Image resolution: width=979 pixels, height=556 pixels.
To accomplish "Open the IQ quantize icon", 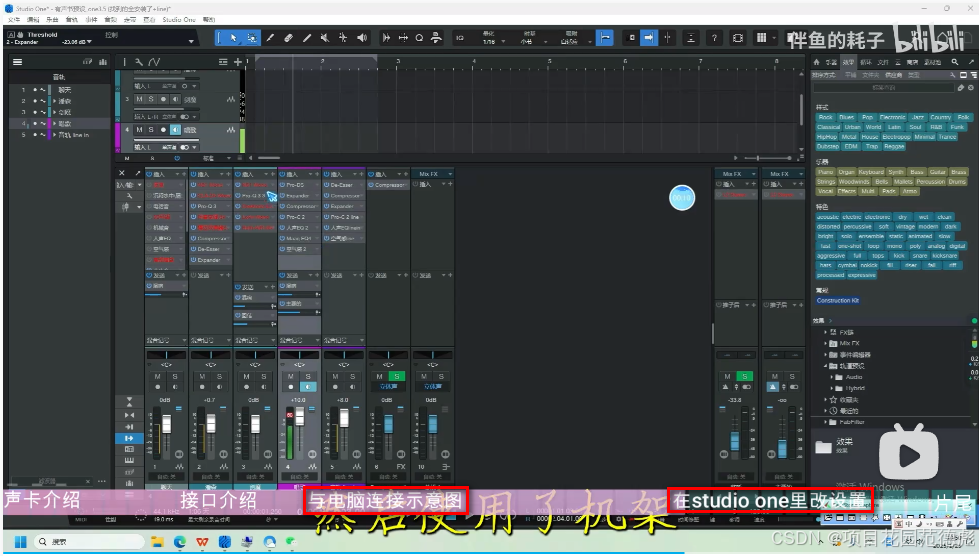I will [x=460, y=38].
